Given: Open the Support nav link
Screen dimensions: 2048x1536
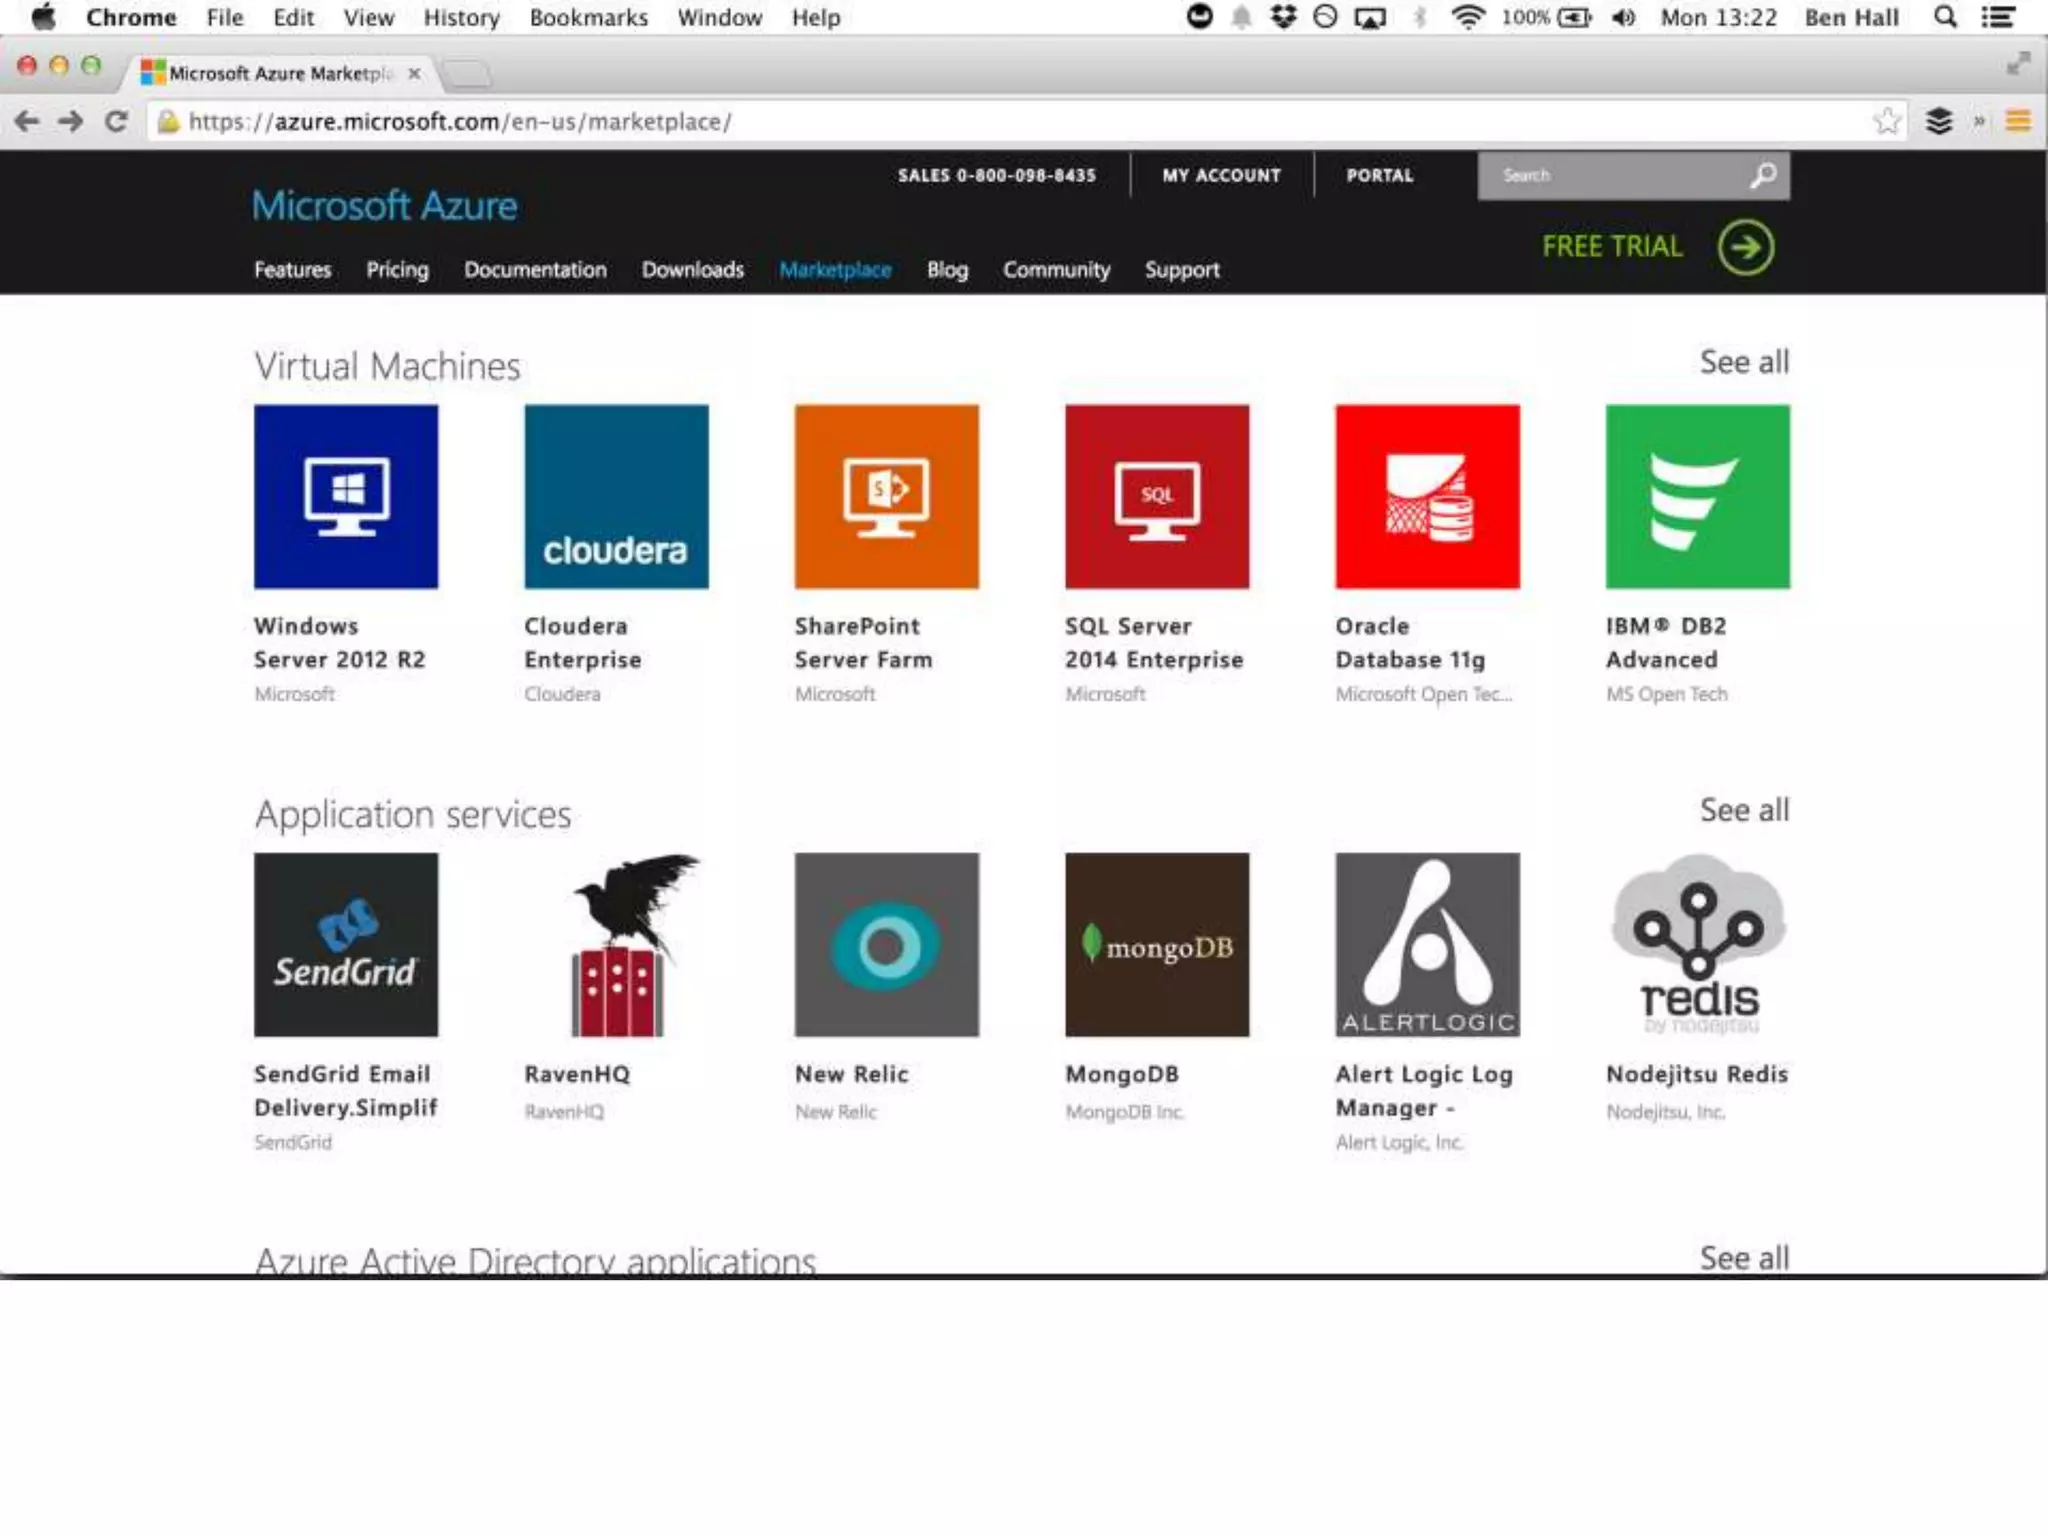Looking at the screenshot, I should click(1182, 270).
